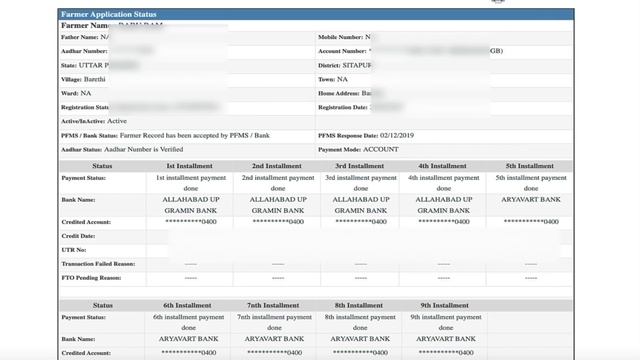Click the '1st Installment' column header

click(x=189, y=166)
